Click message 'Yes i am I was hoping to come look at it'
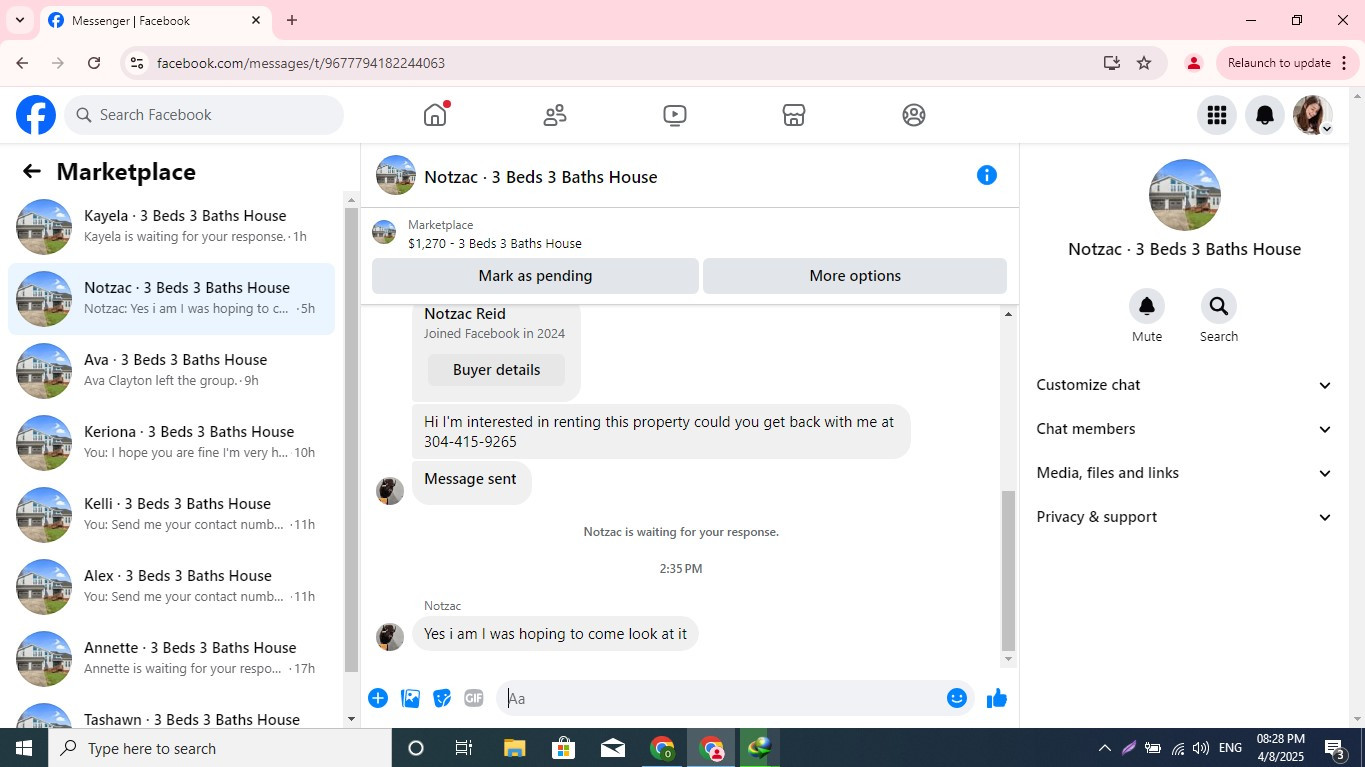This screenshot has height=767, width=1365. 555,634
